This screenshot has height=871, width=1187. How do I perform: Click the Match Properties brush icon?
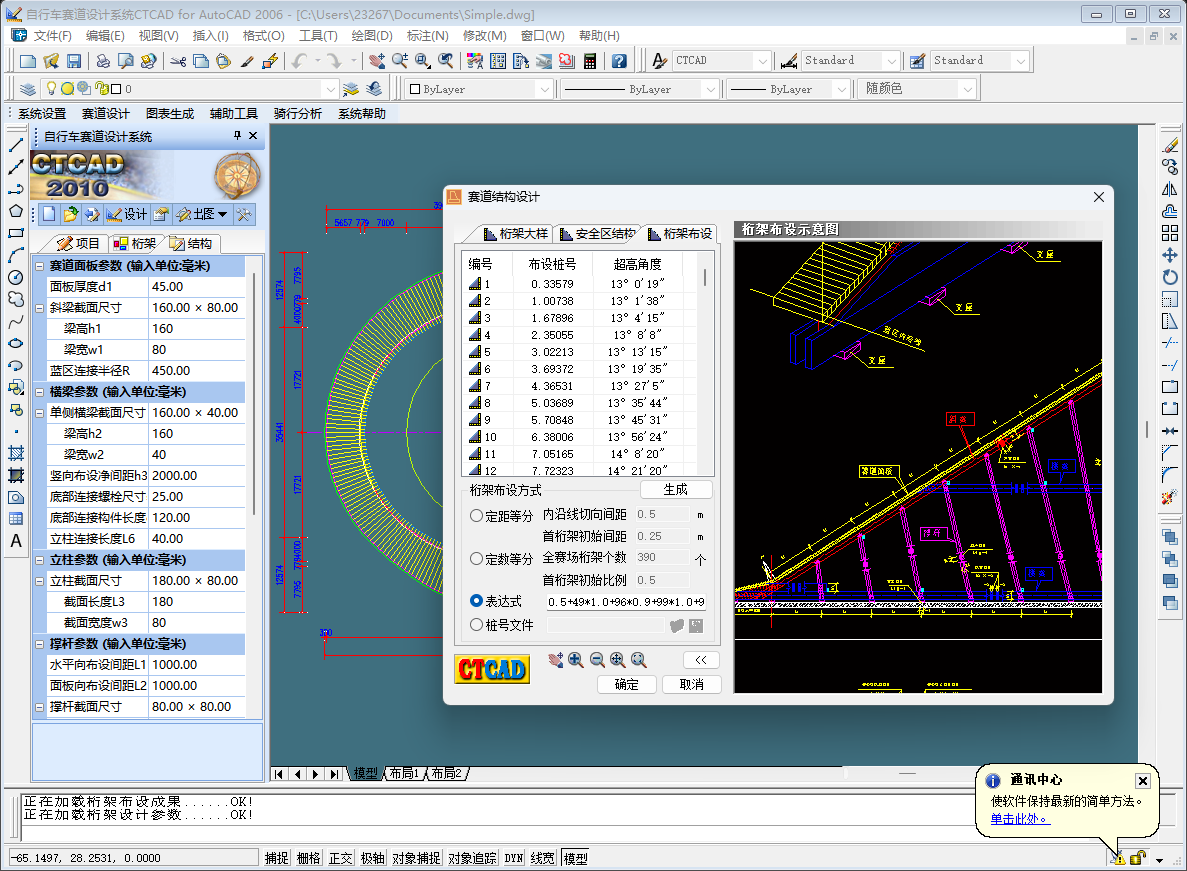point(247,61)
